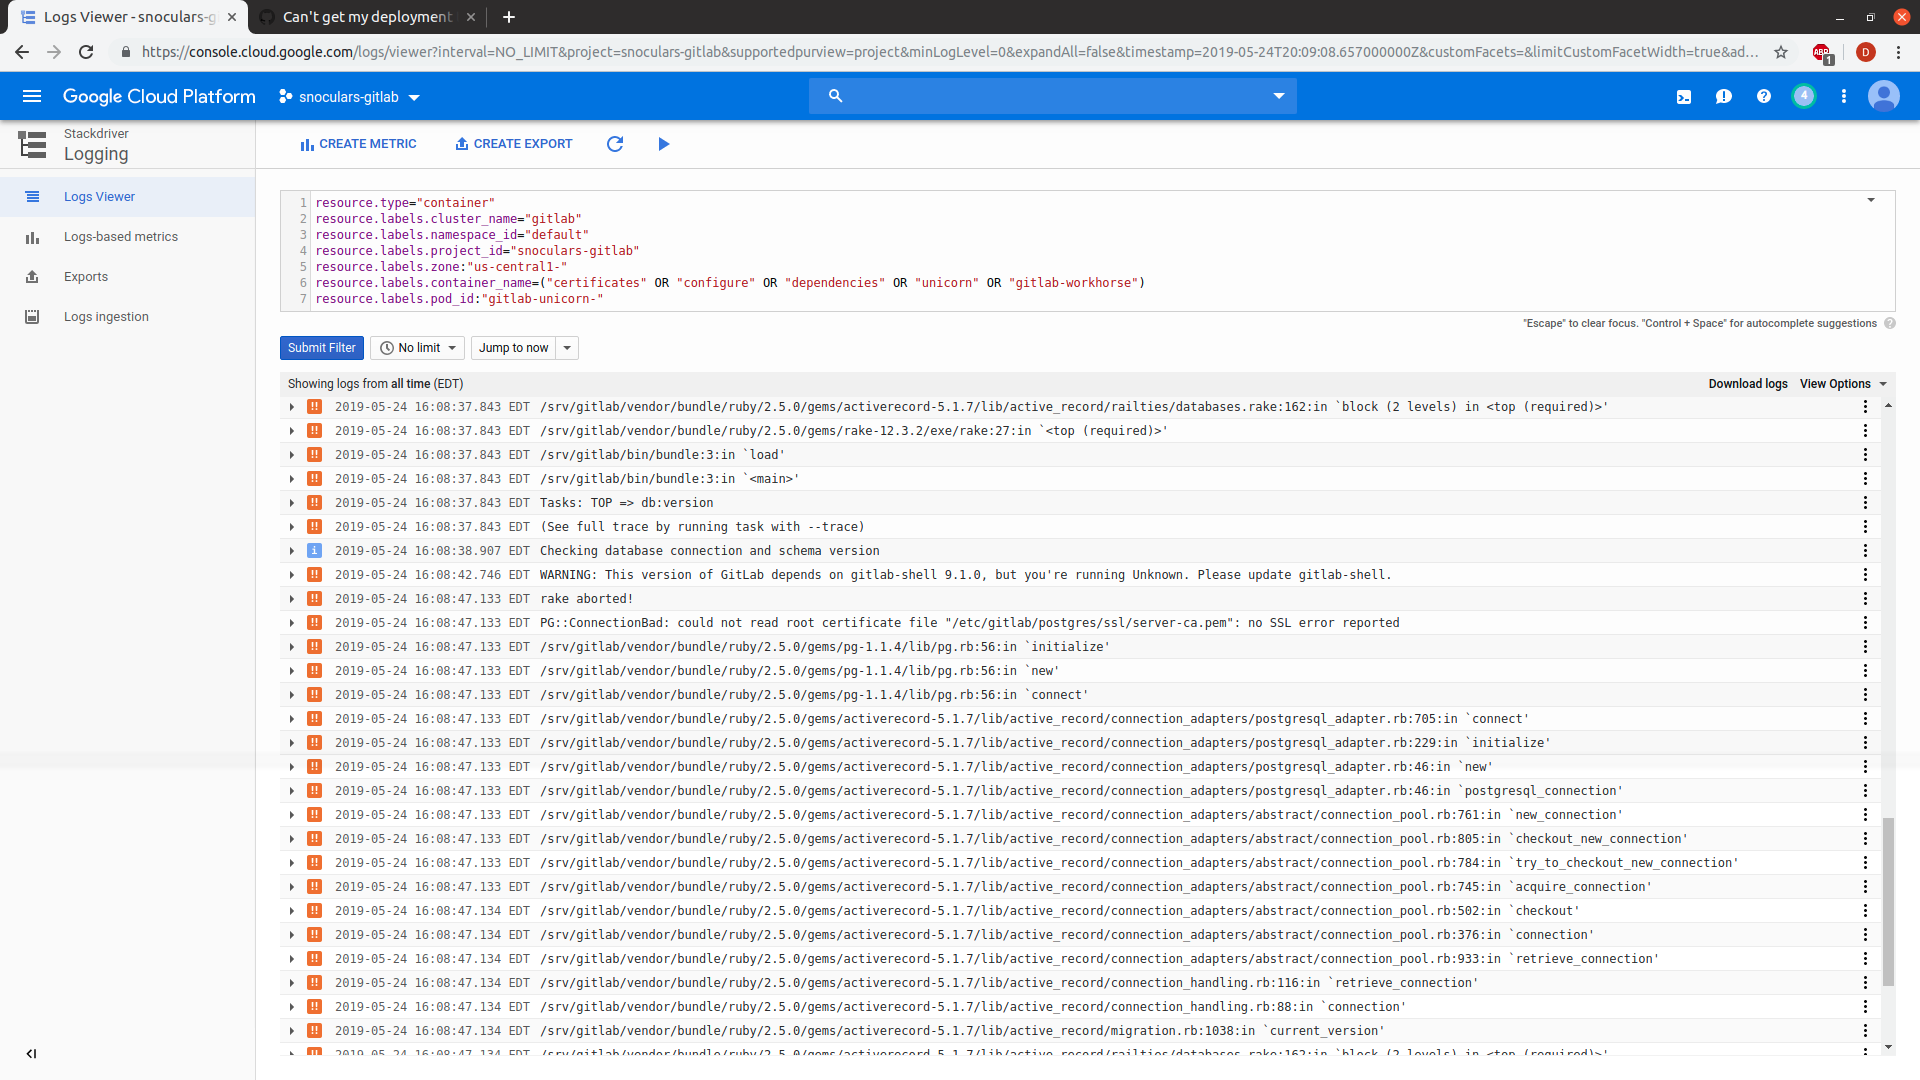The image size is (1920, 1080).
Task: Switch to 'Can't get my deployment' tab
Action: (x=367, y=17)
